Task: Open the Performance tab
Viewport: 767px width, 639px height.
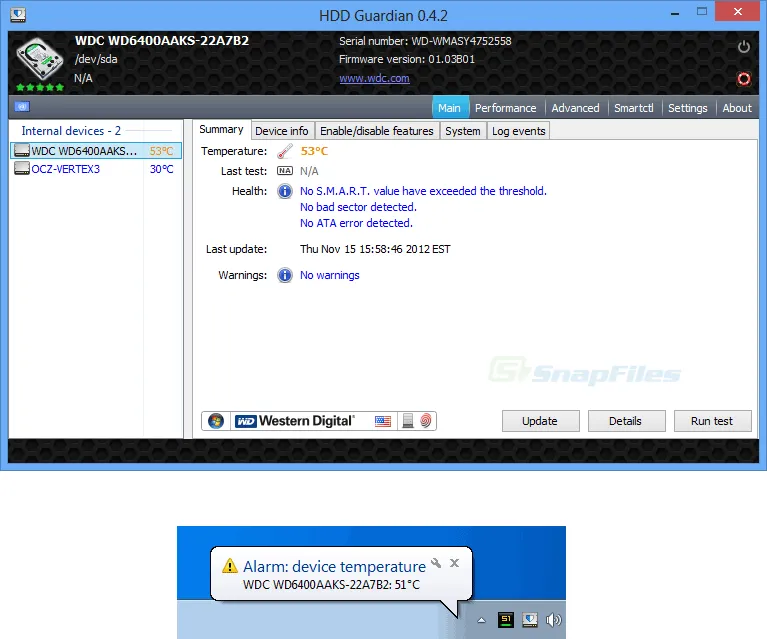Action: (x=505, y=108)
